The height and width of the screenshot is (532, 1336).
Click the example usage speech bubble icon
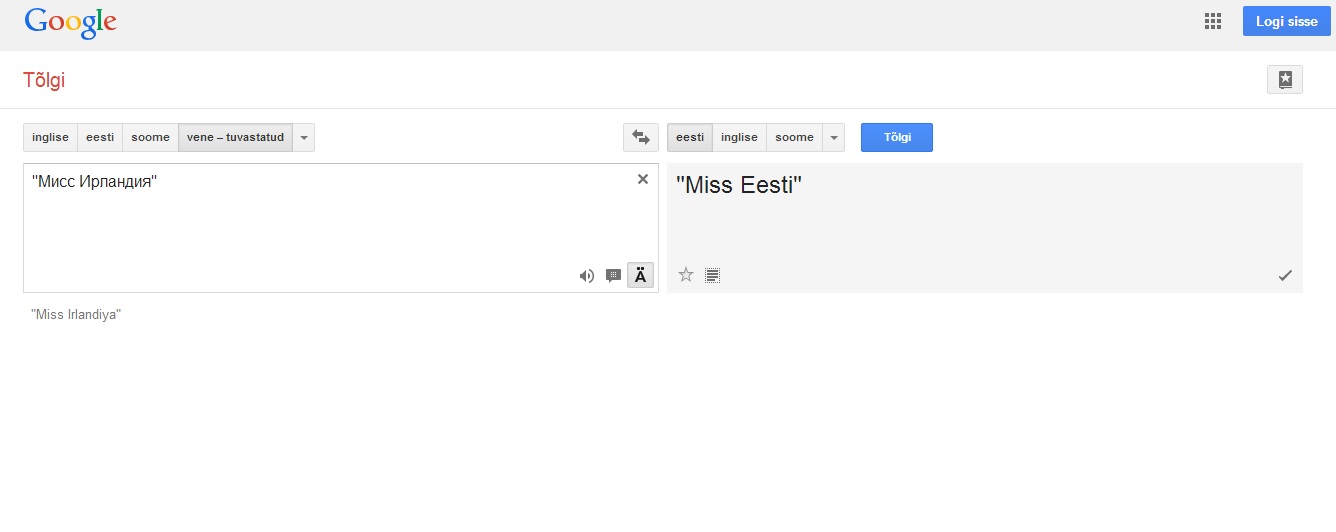pyautogui.click(x=613, y=276)
